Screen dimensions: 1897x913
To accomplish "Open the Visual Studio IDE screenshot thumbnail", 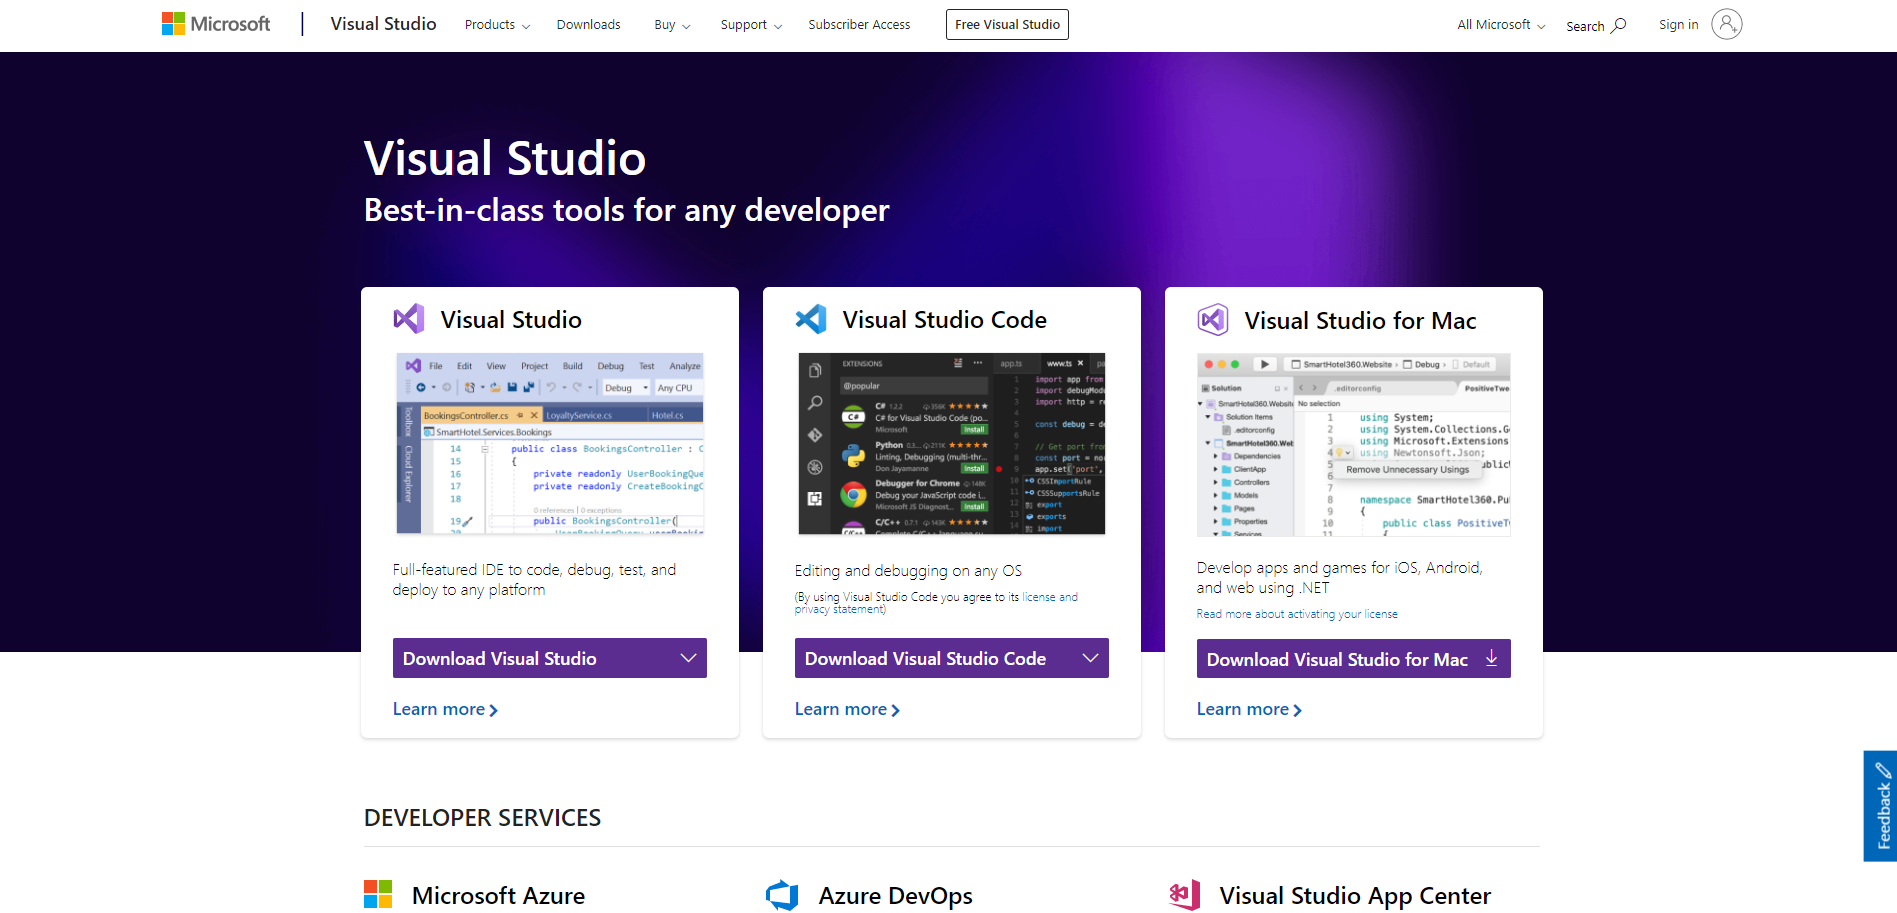I will (550, 444).
